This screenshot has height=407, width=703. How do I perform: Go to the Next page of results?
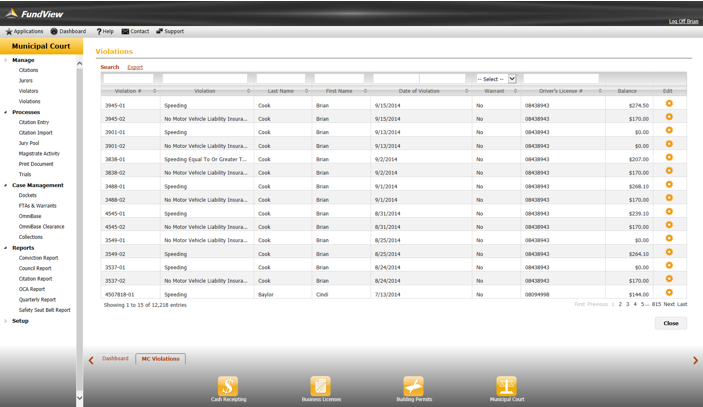[x=669, y=304]
